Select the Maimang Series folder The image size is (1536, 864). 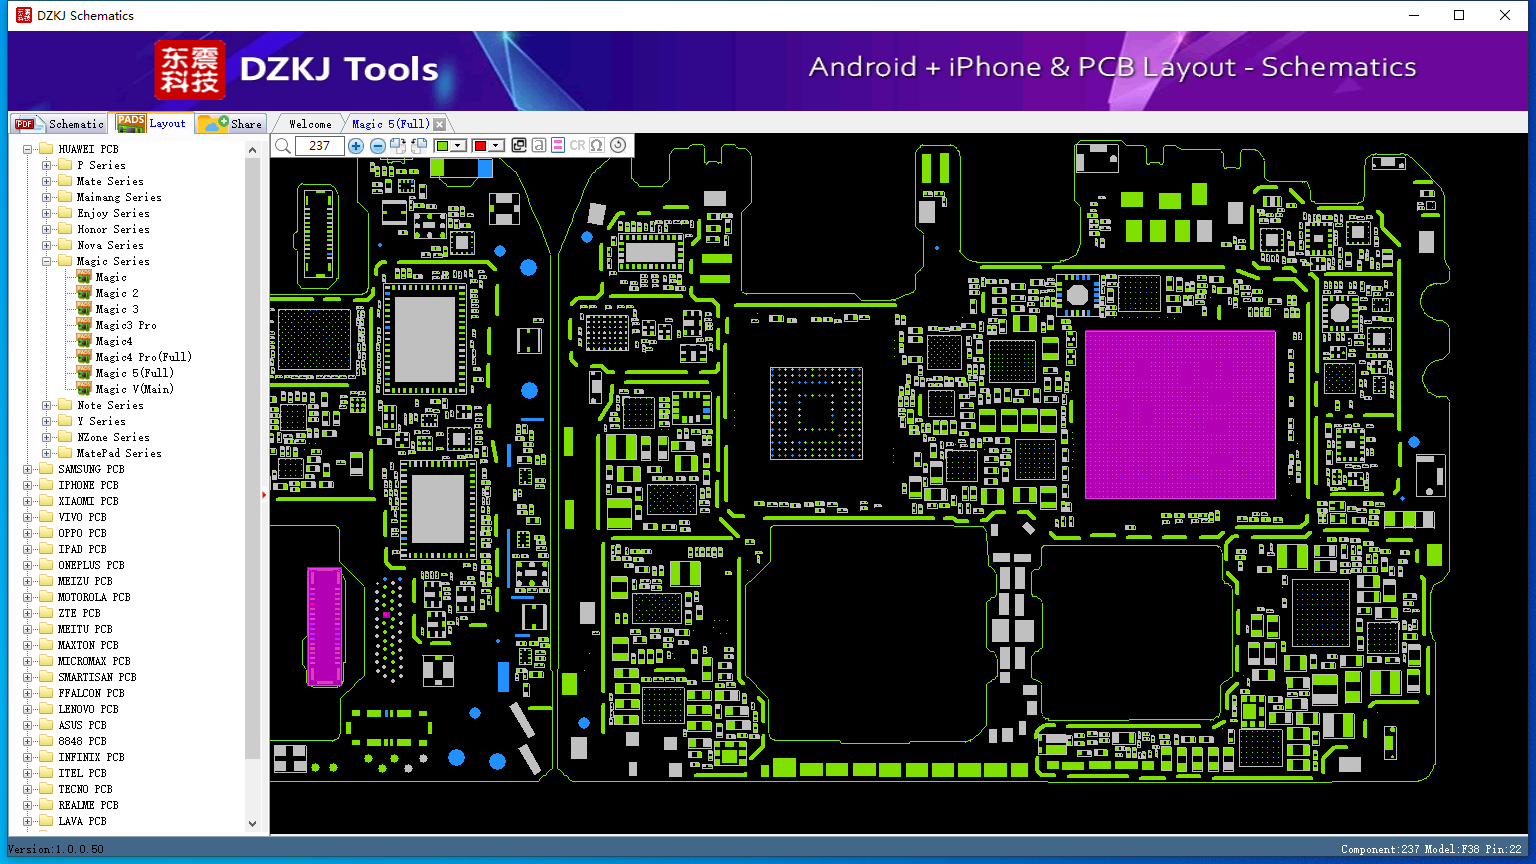click(x=119, y=197)
